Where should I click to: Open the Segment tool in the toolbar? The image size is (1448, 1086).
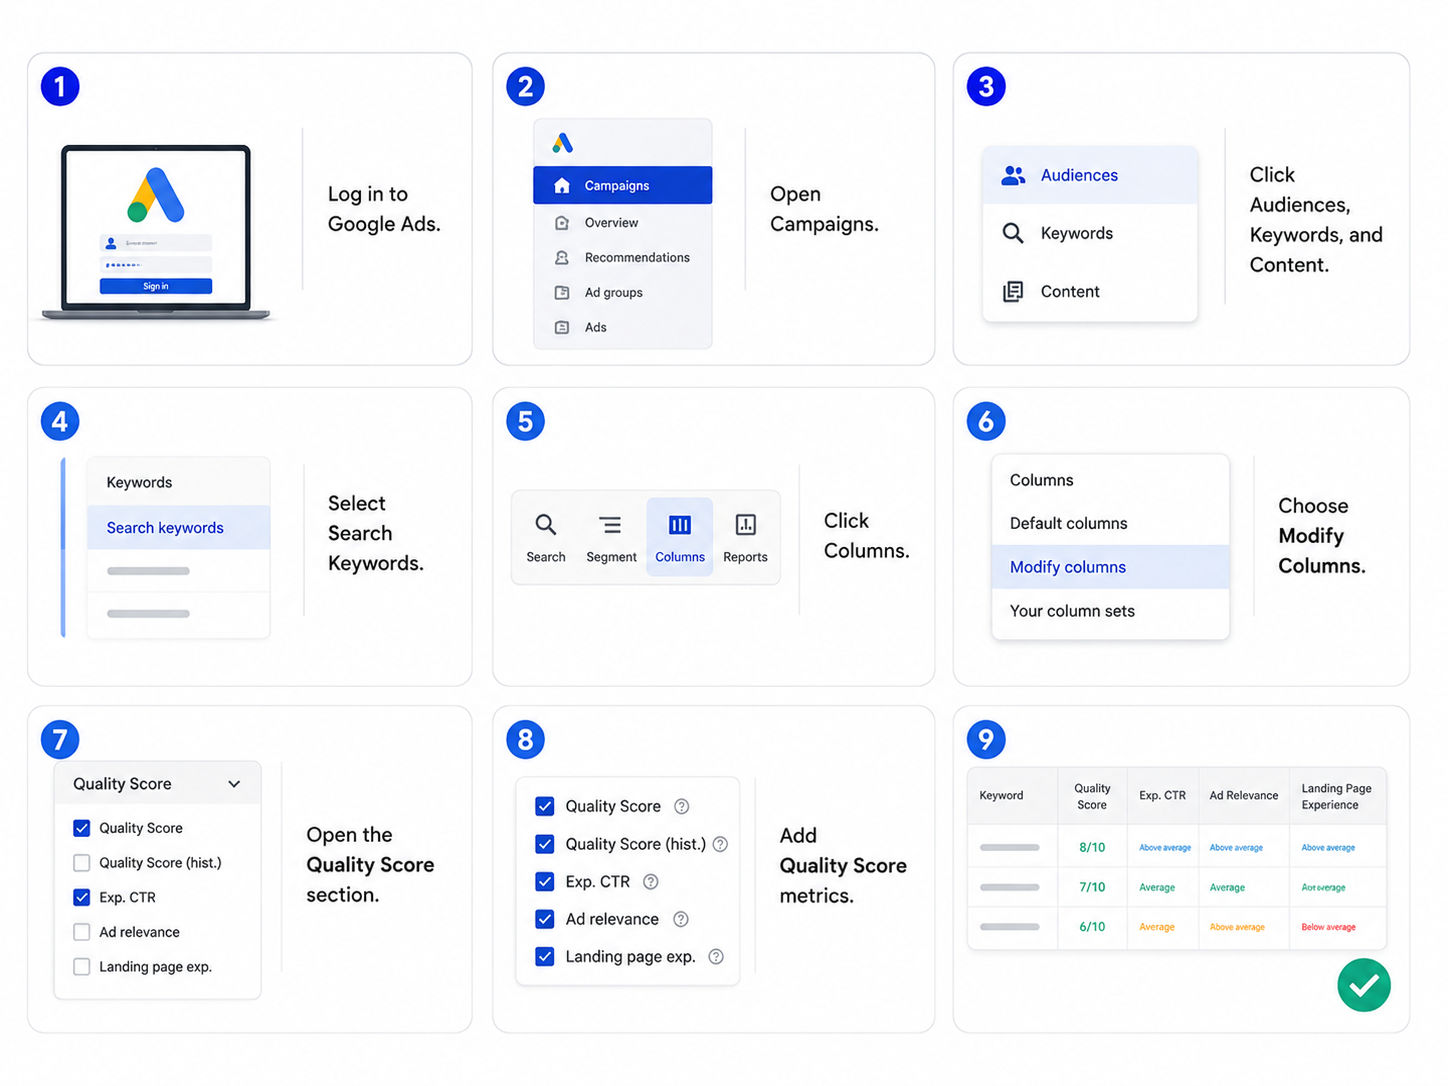[611, 537]
